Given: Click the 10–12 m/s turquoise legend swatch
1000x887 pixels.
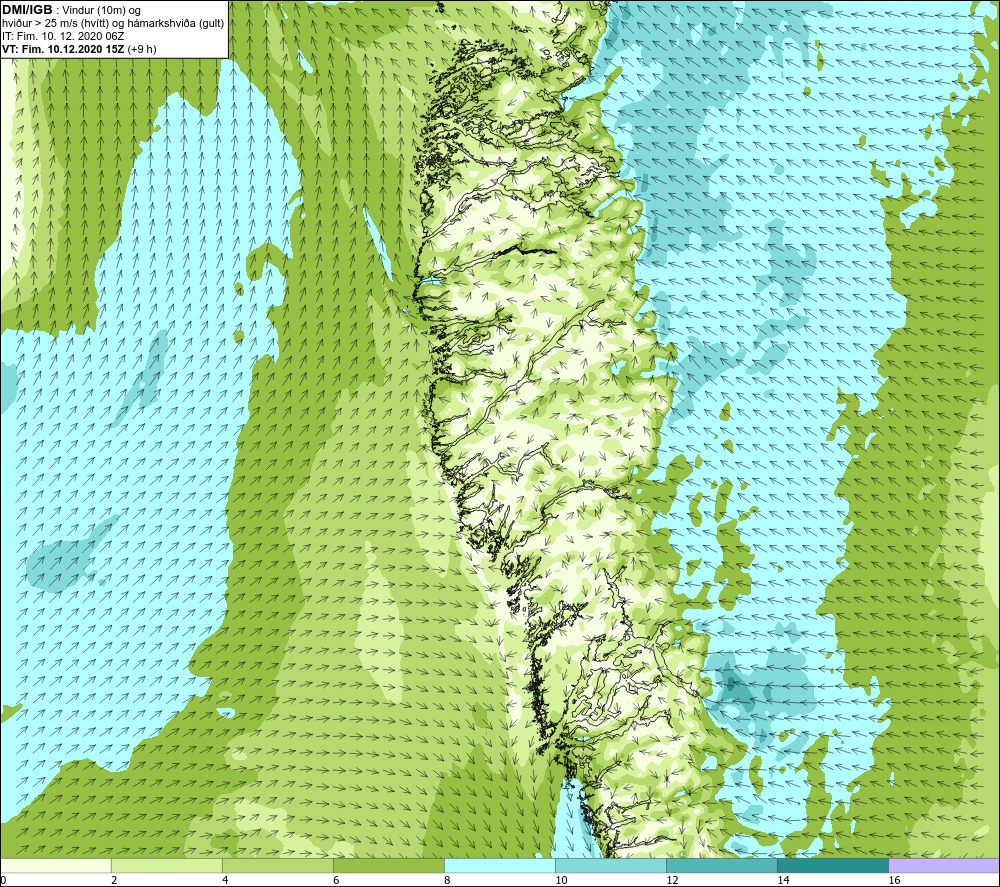Looking at the screenshot, I should click(611, 865).
